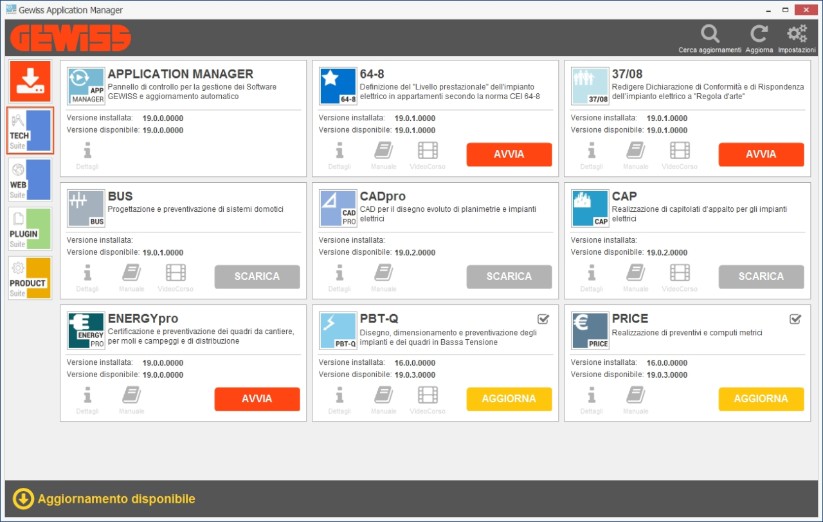Open the VideoCorso for PBT-Q

(x=427, y=400)
